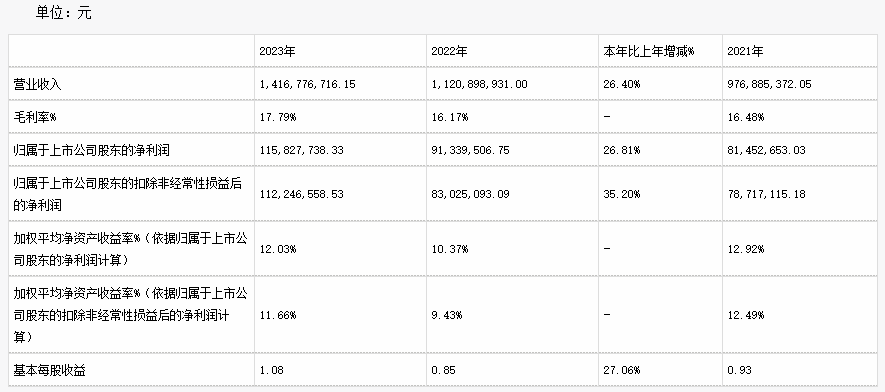Select the 2022 value 9.43%
Screen dimensions: 885x392
pyautogui.click(x=447, y=315)
